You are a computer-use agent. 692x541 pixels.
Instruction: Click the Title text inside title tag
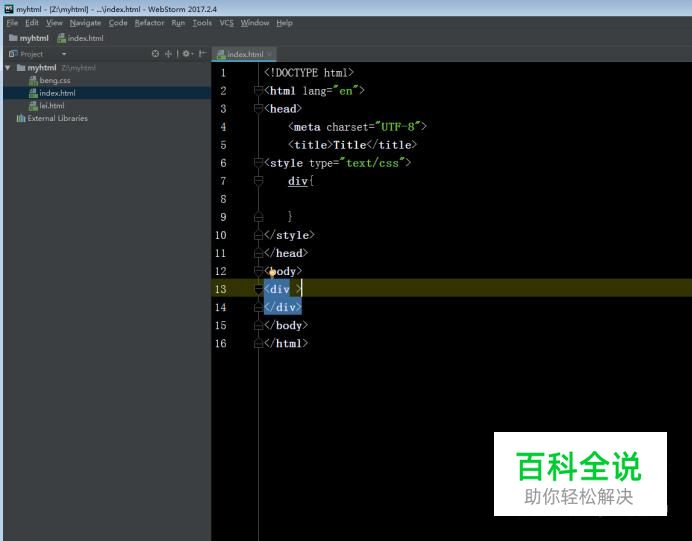click(x=350, y=145)
